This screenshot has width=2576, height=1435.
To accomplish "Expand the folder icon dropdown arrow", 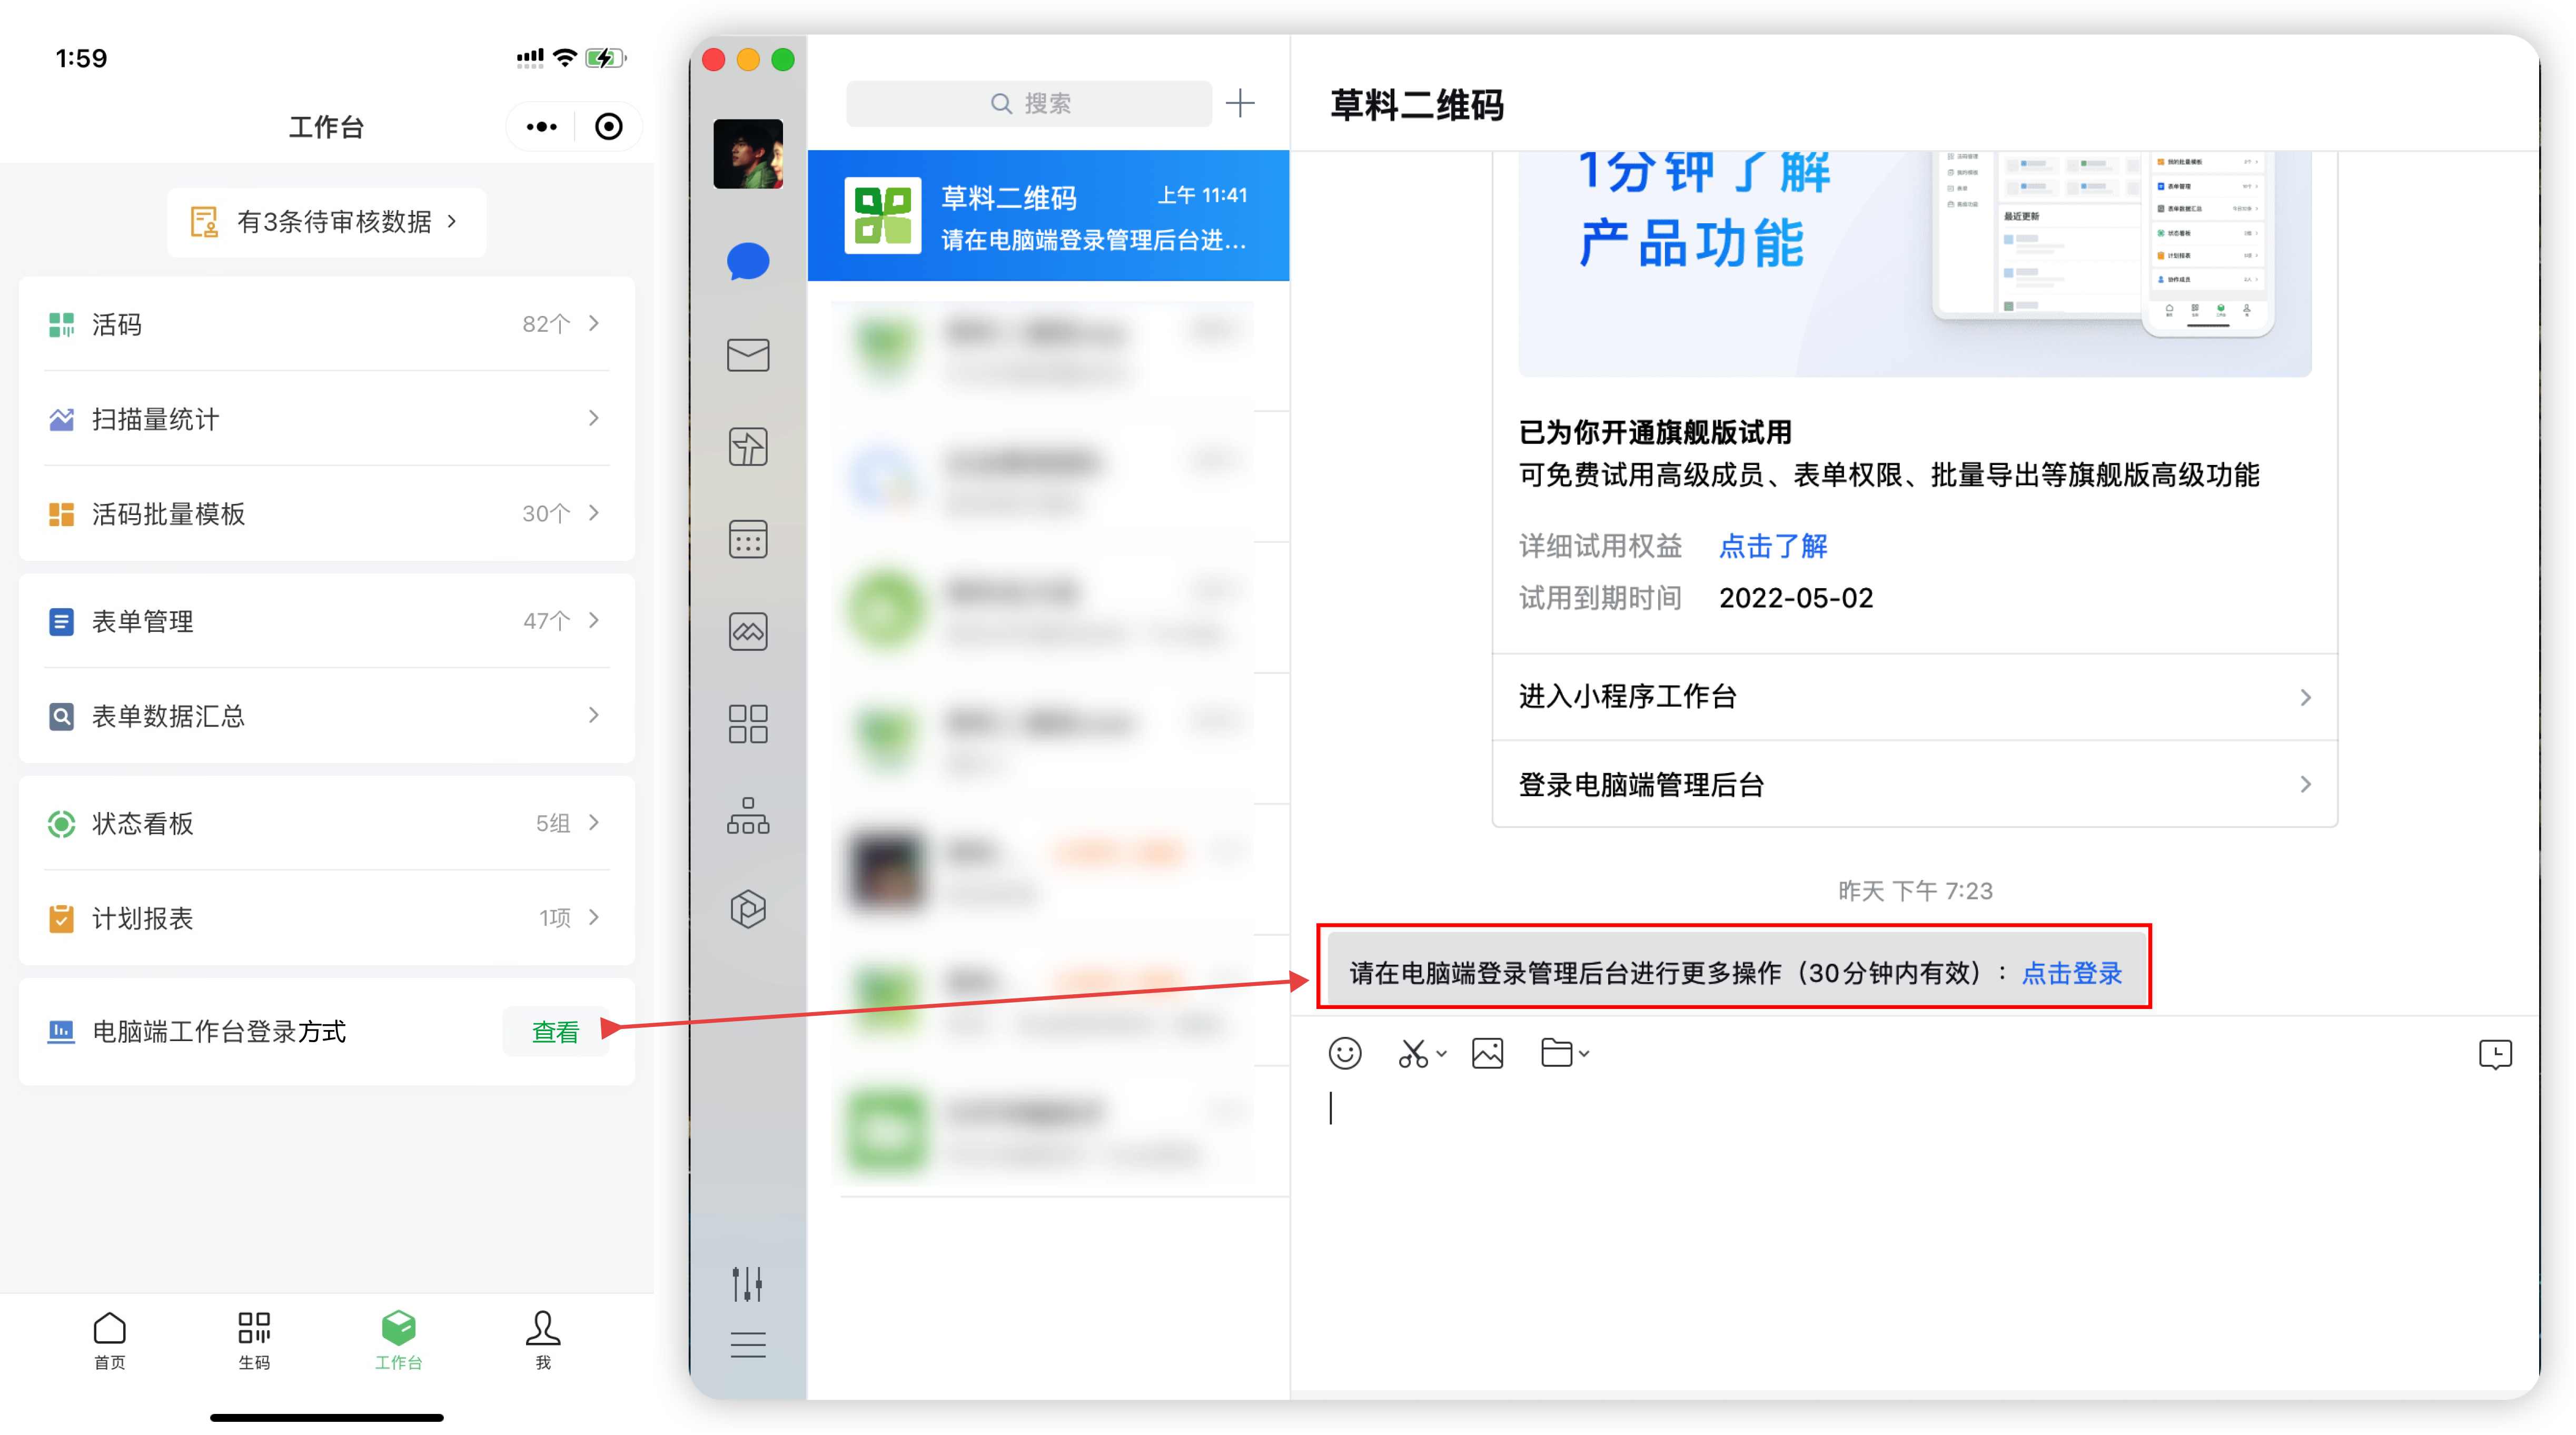I will click(x=1584, y=1053).
